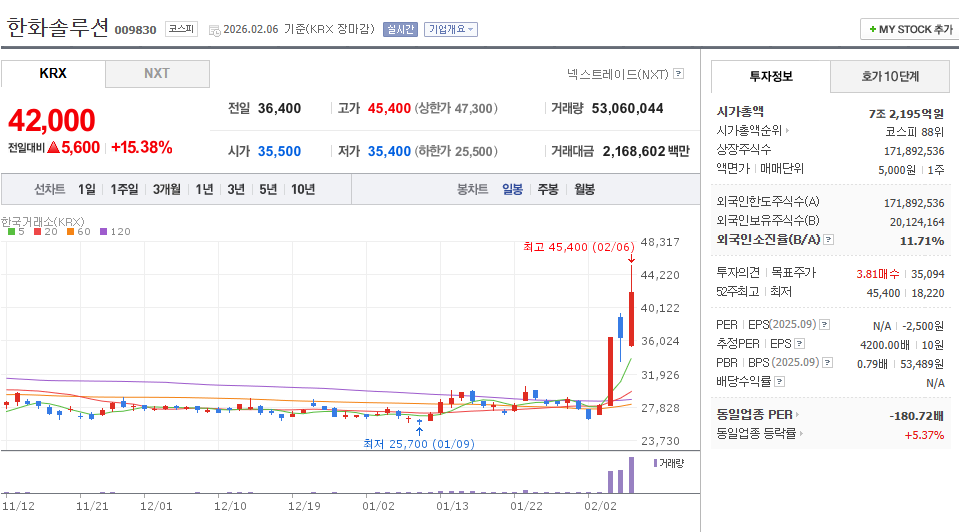
Task: Click the 3.81매수 investment opinion value
Action: tap(878, 274)
